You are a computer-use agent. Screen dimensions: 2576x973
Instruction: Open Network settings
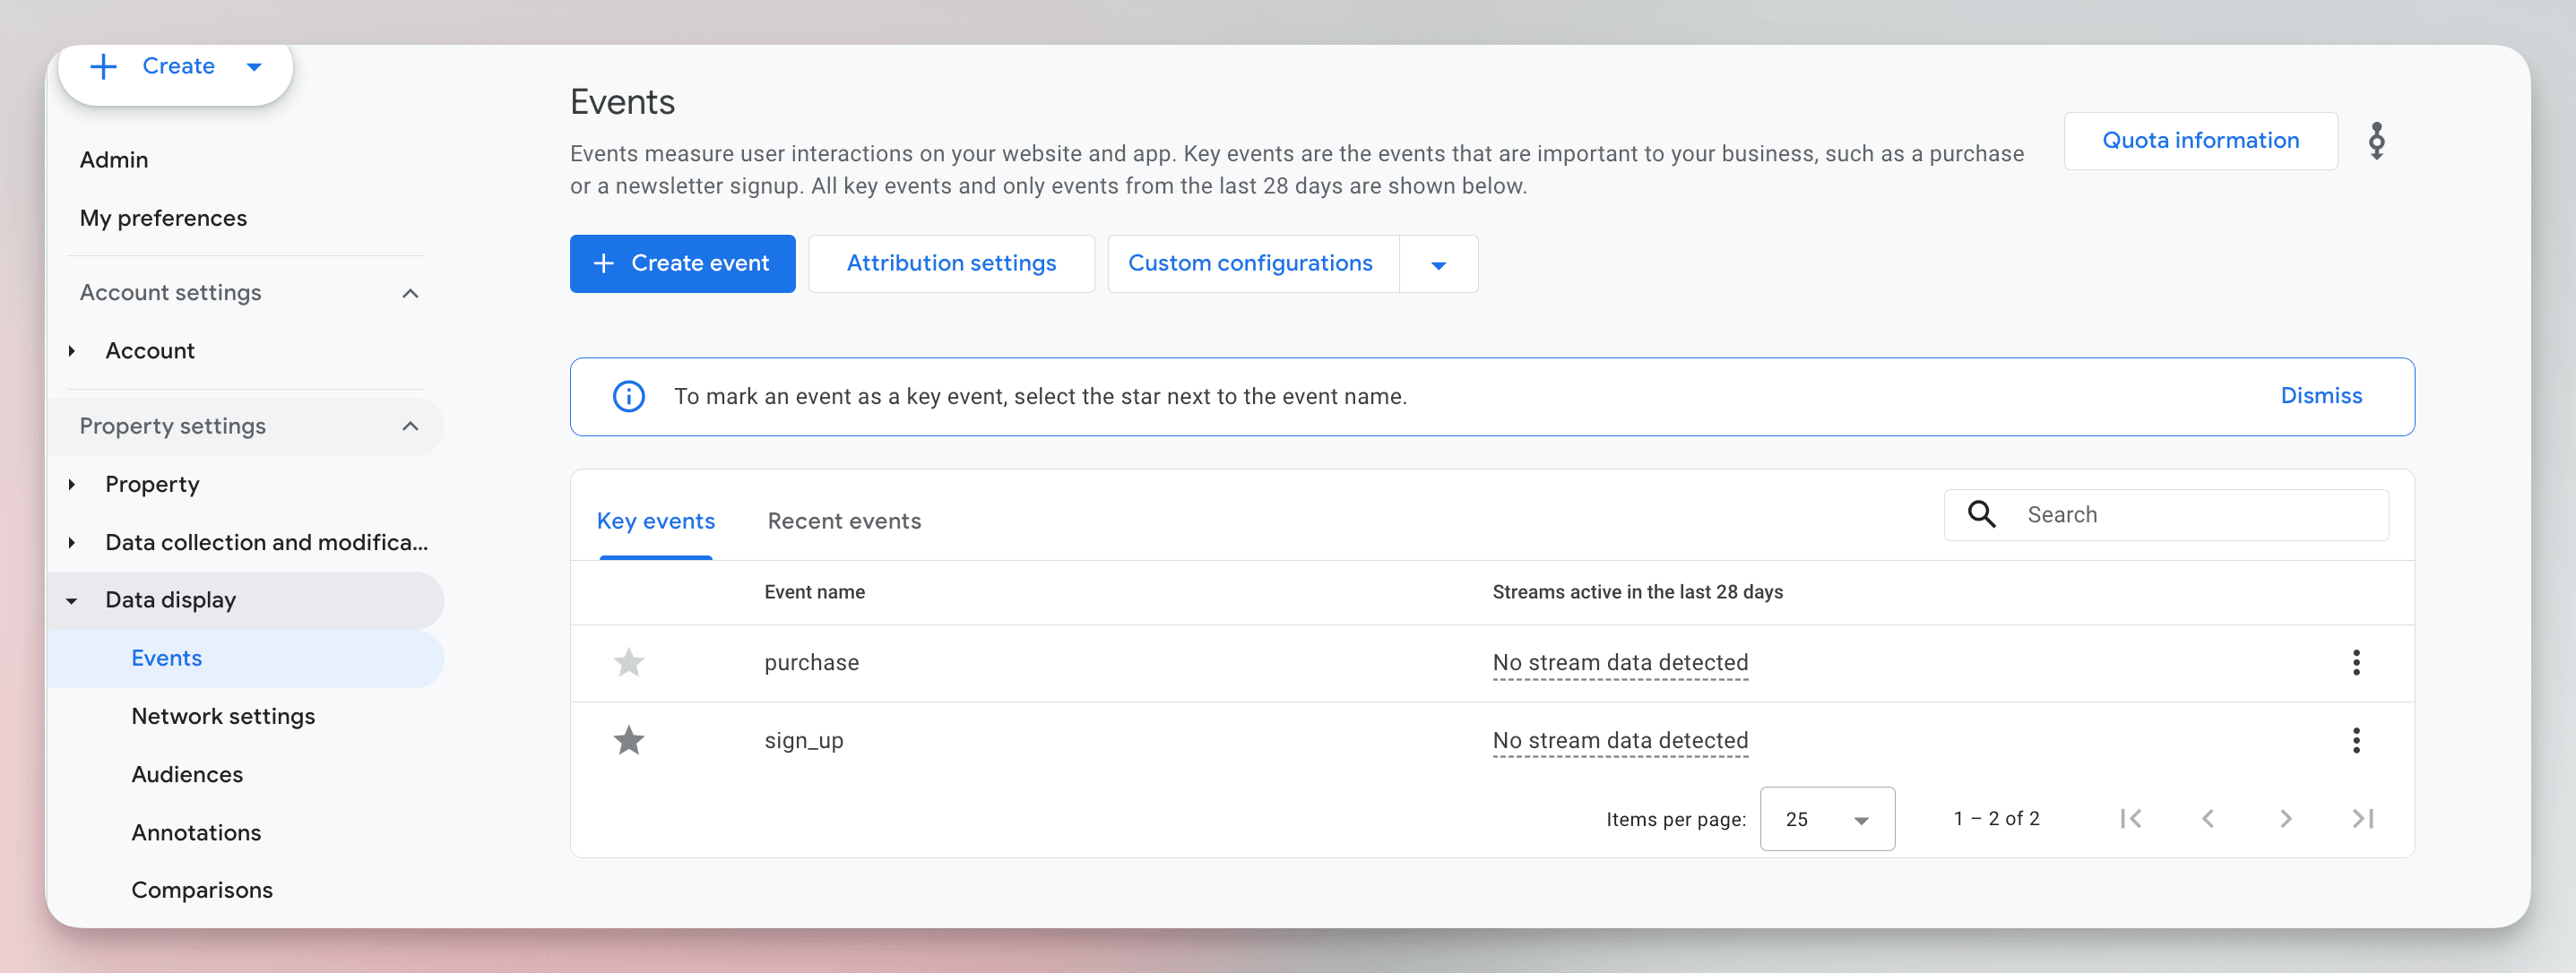point(223,716)
